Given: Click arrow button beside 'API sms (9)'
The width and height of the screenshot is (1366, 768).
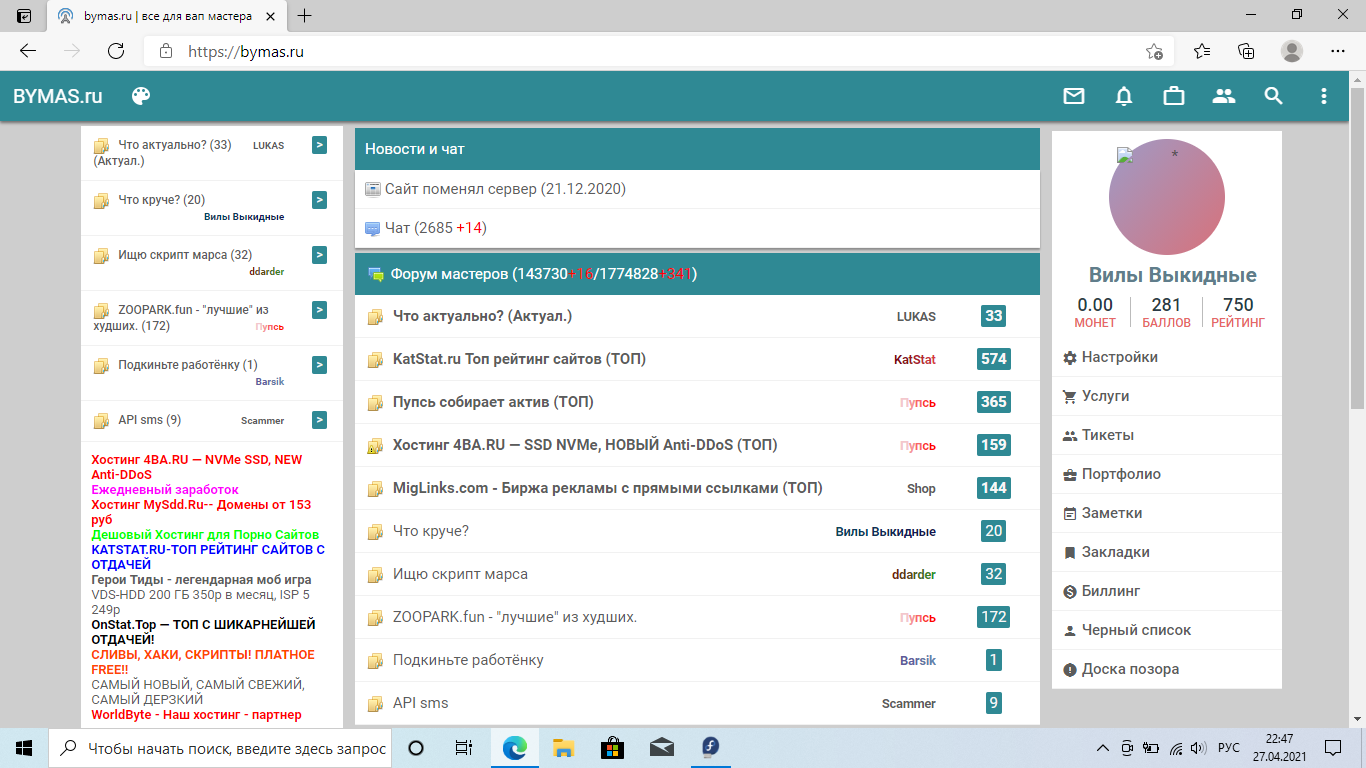Looking at the screenshot, I should click(x=319, y=420).
